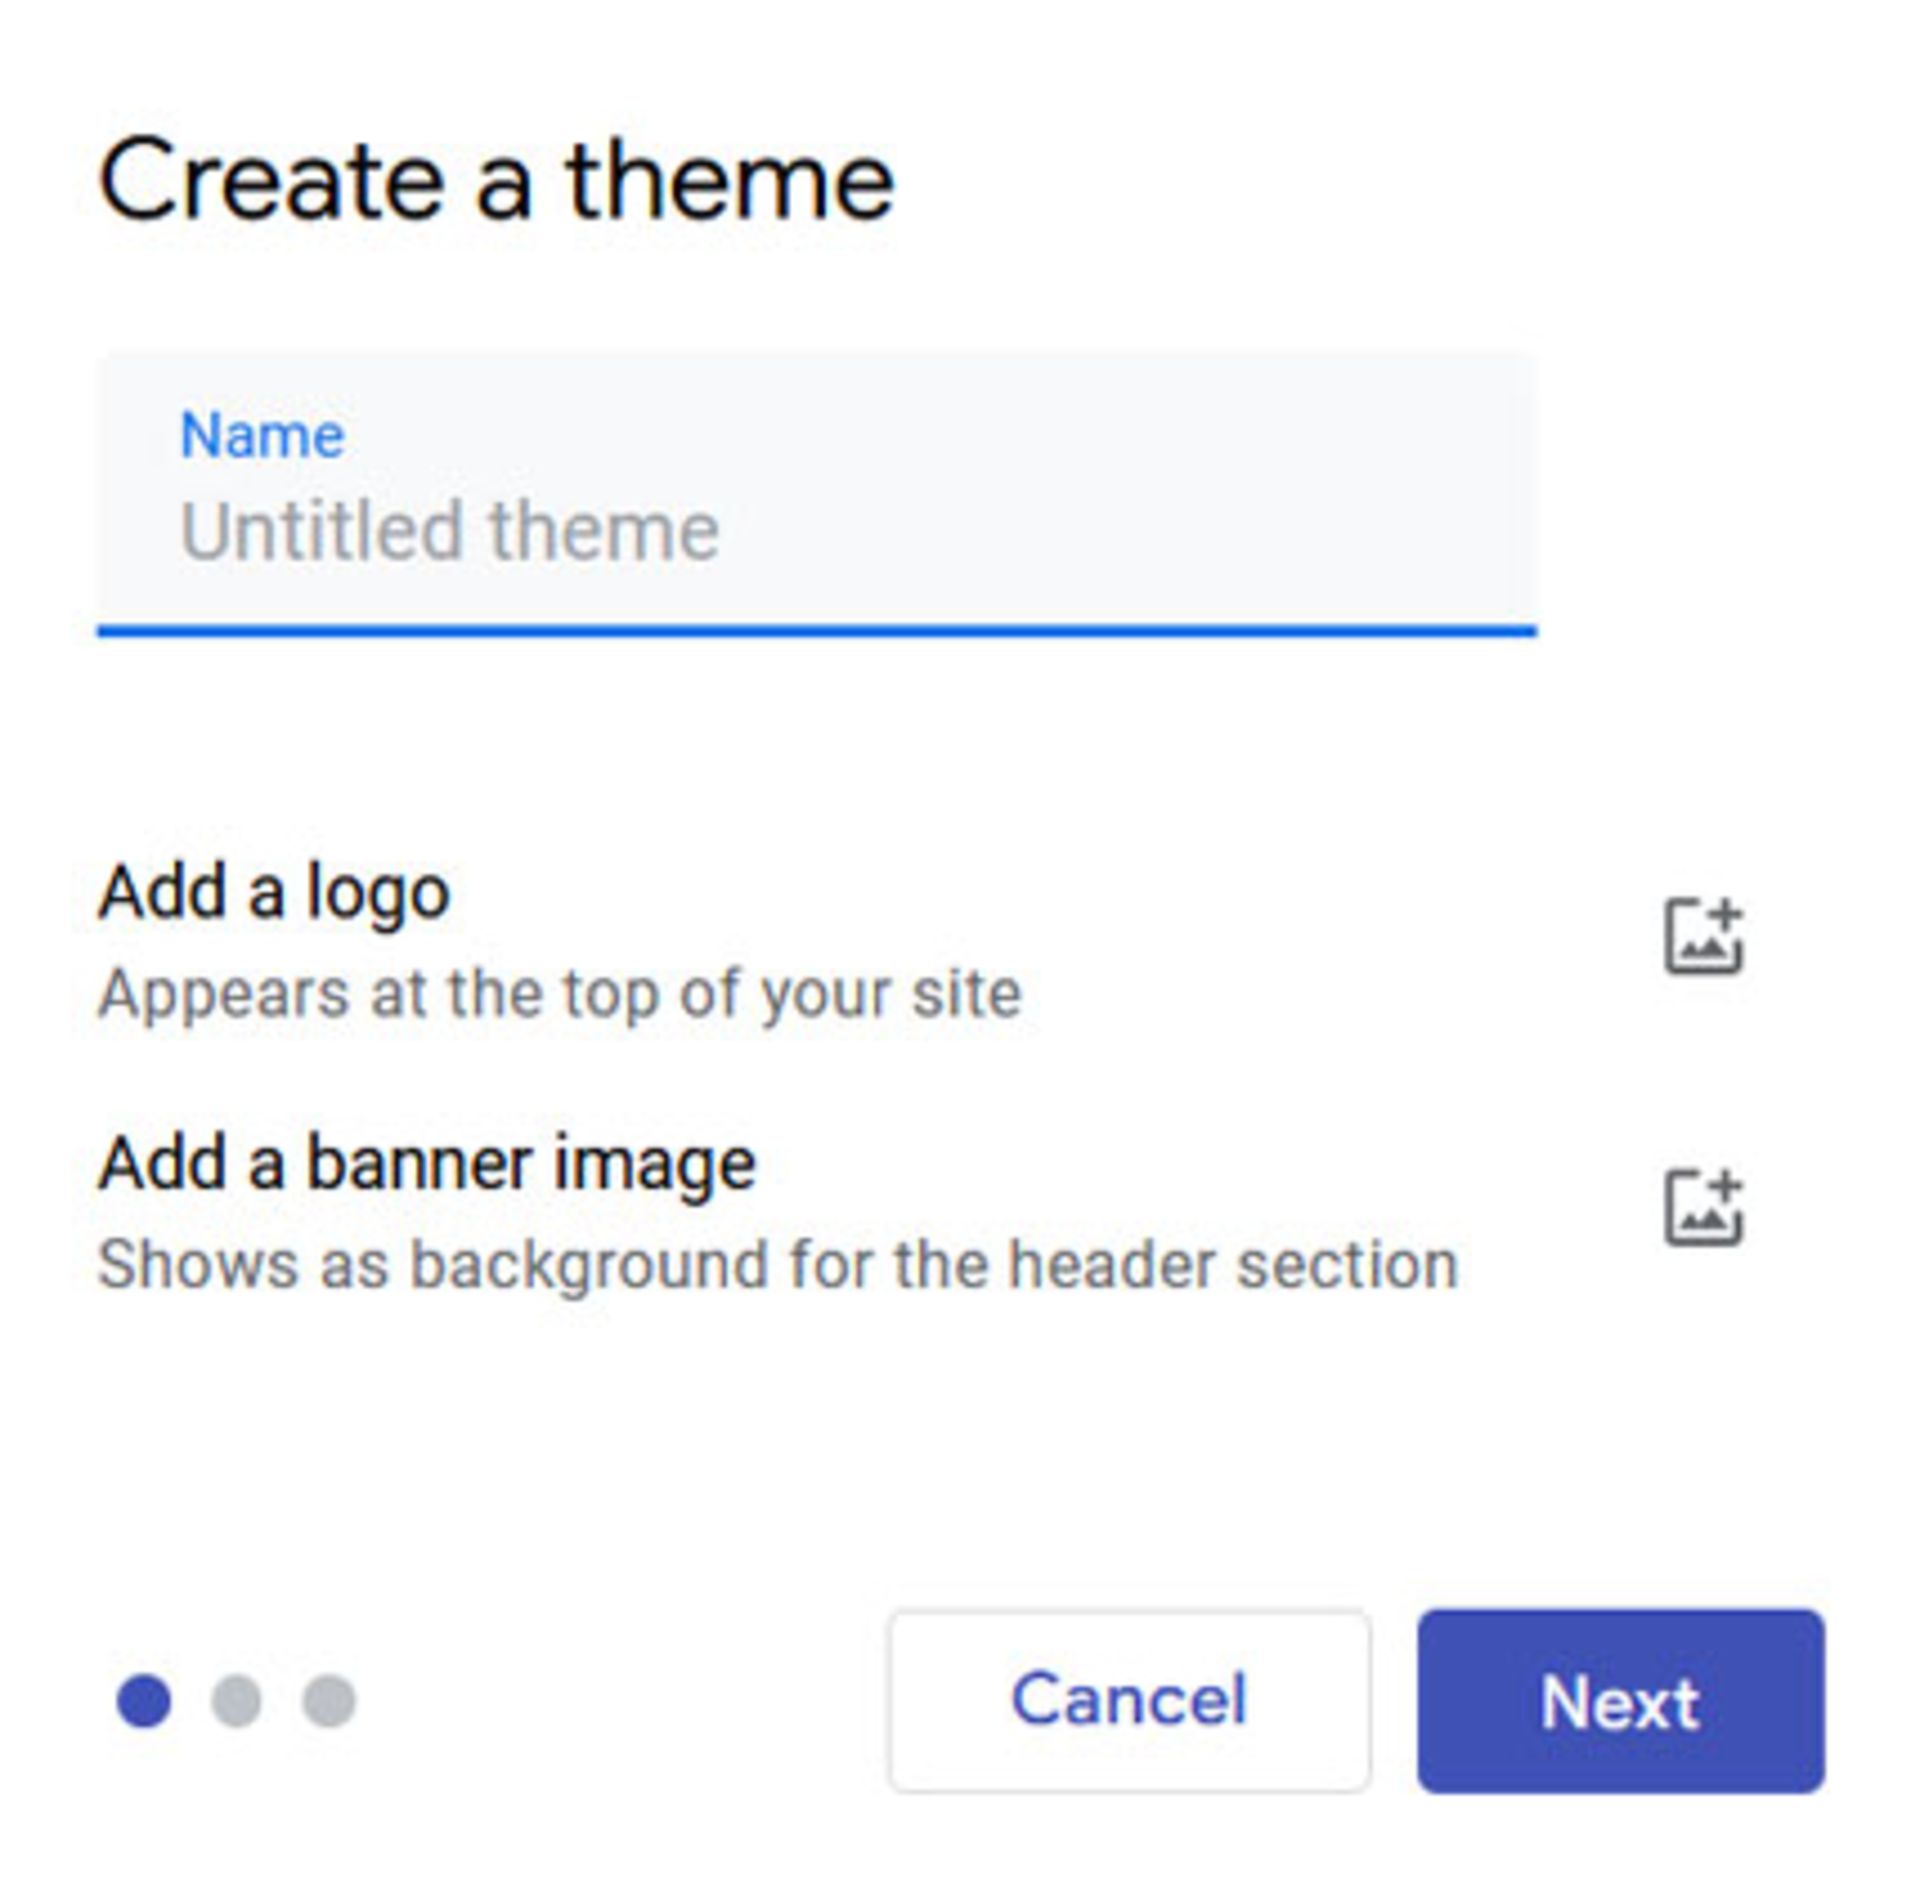Click the 'Add a logo' heading

click(274, 891)
